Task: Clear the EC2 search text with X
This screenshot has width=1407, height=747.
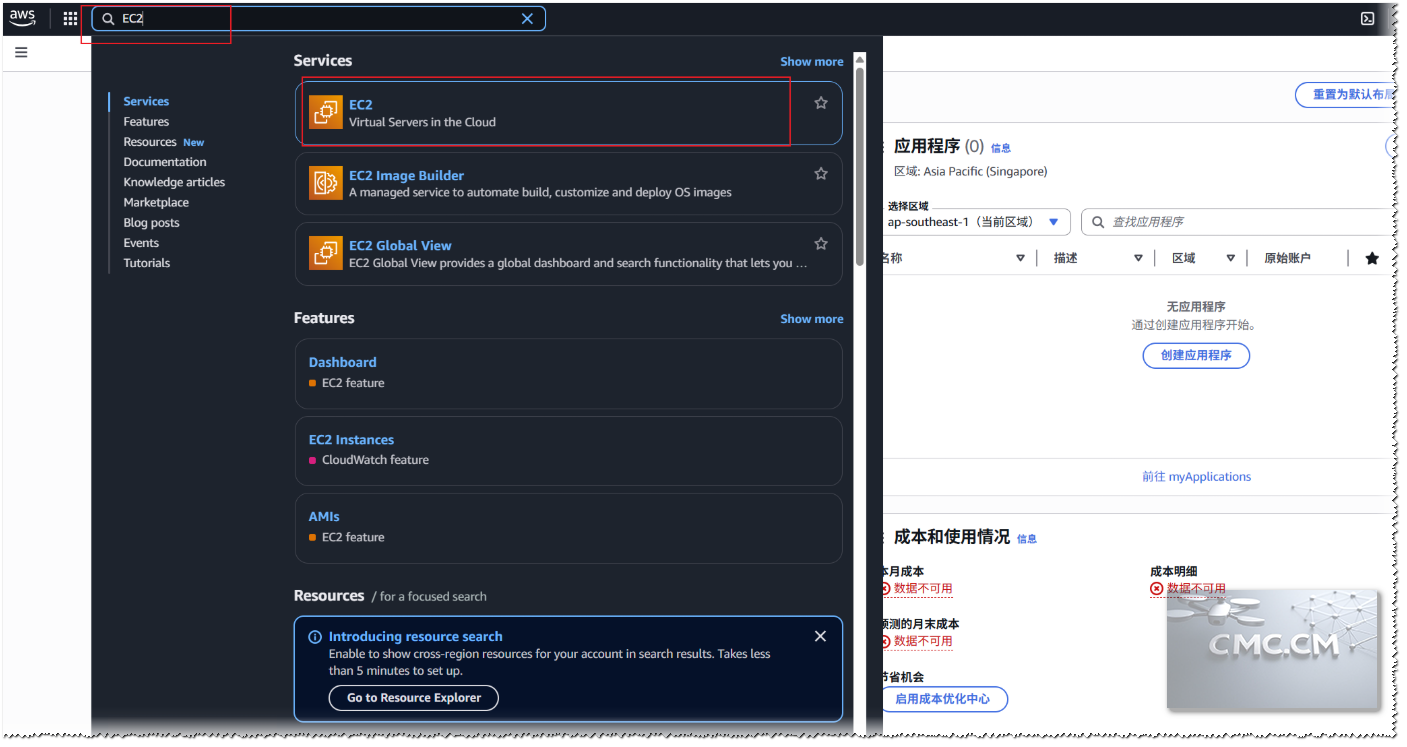Action: point(527,19)
